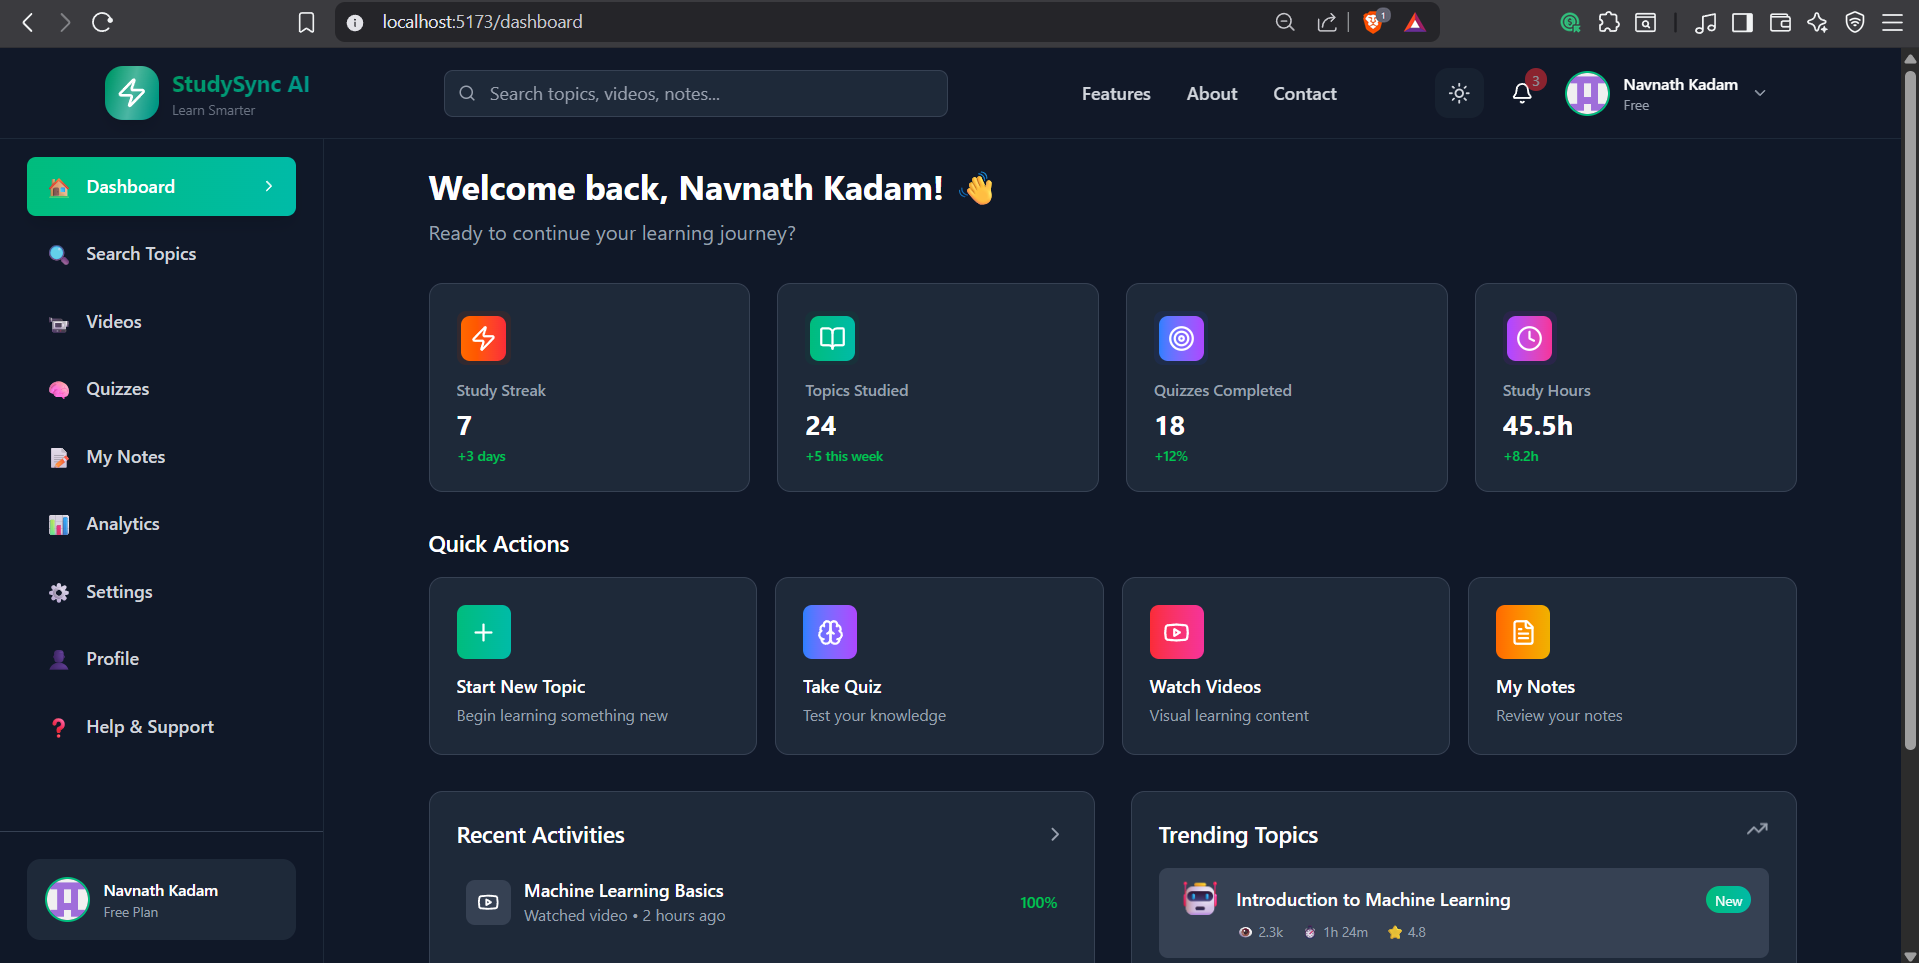Open Search Topics in the sidebar
The height and width of the screenshot is (963, 1919).
[161, 254]
